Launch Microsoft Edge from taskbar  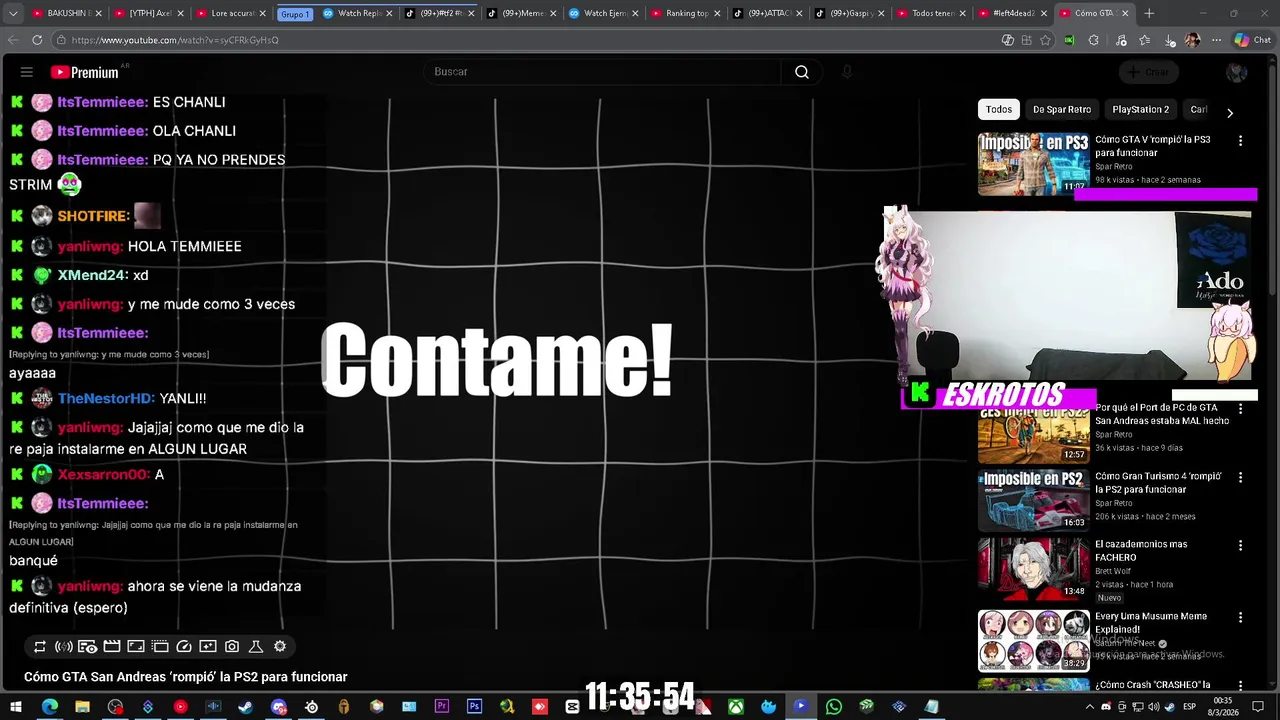click(50, 707)
